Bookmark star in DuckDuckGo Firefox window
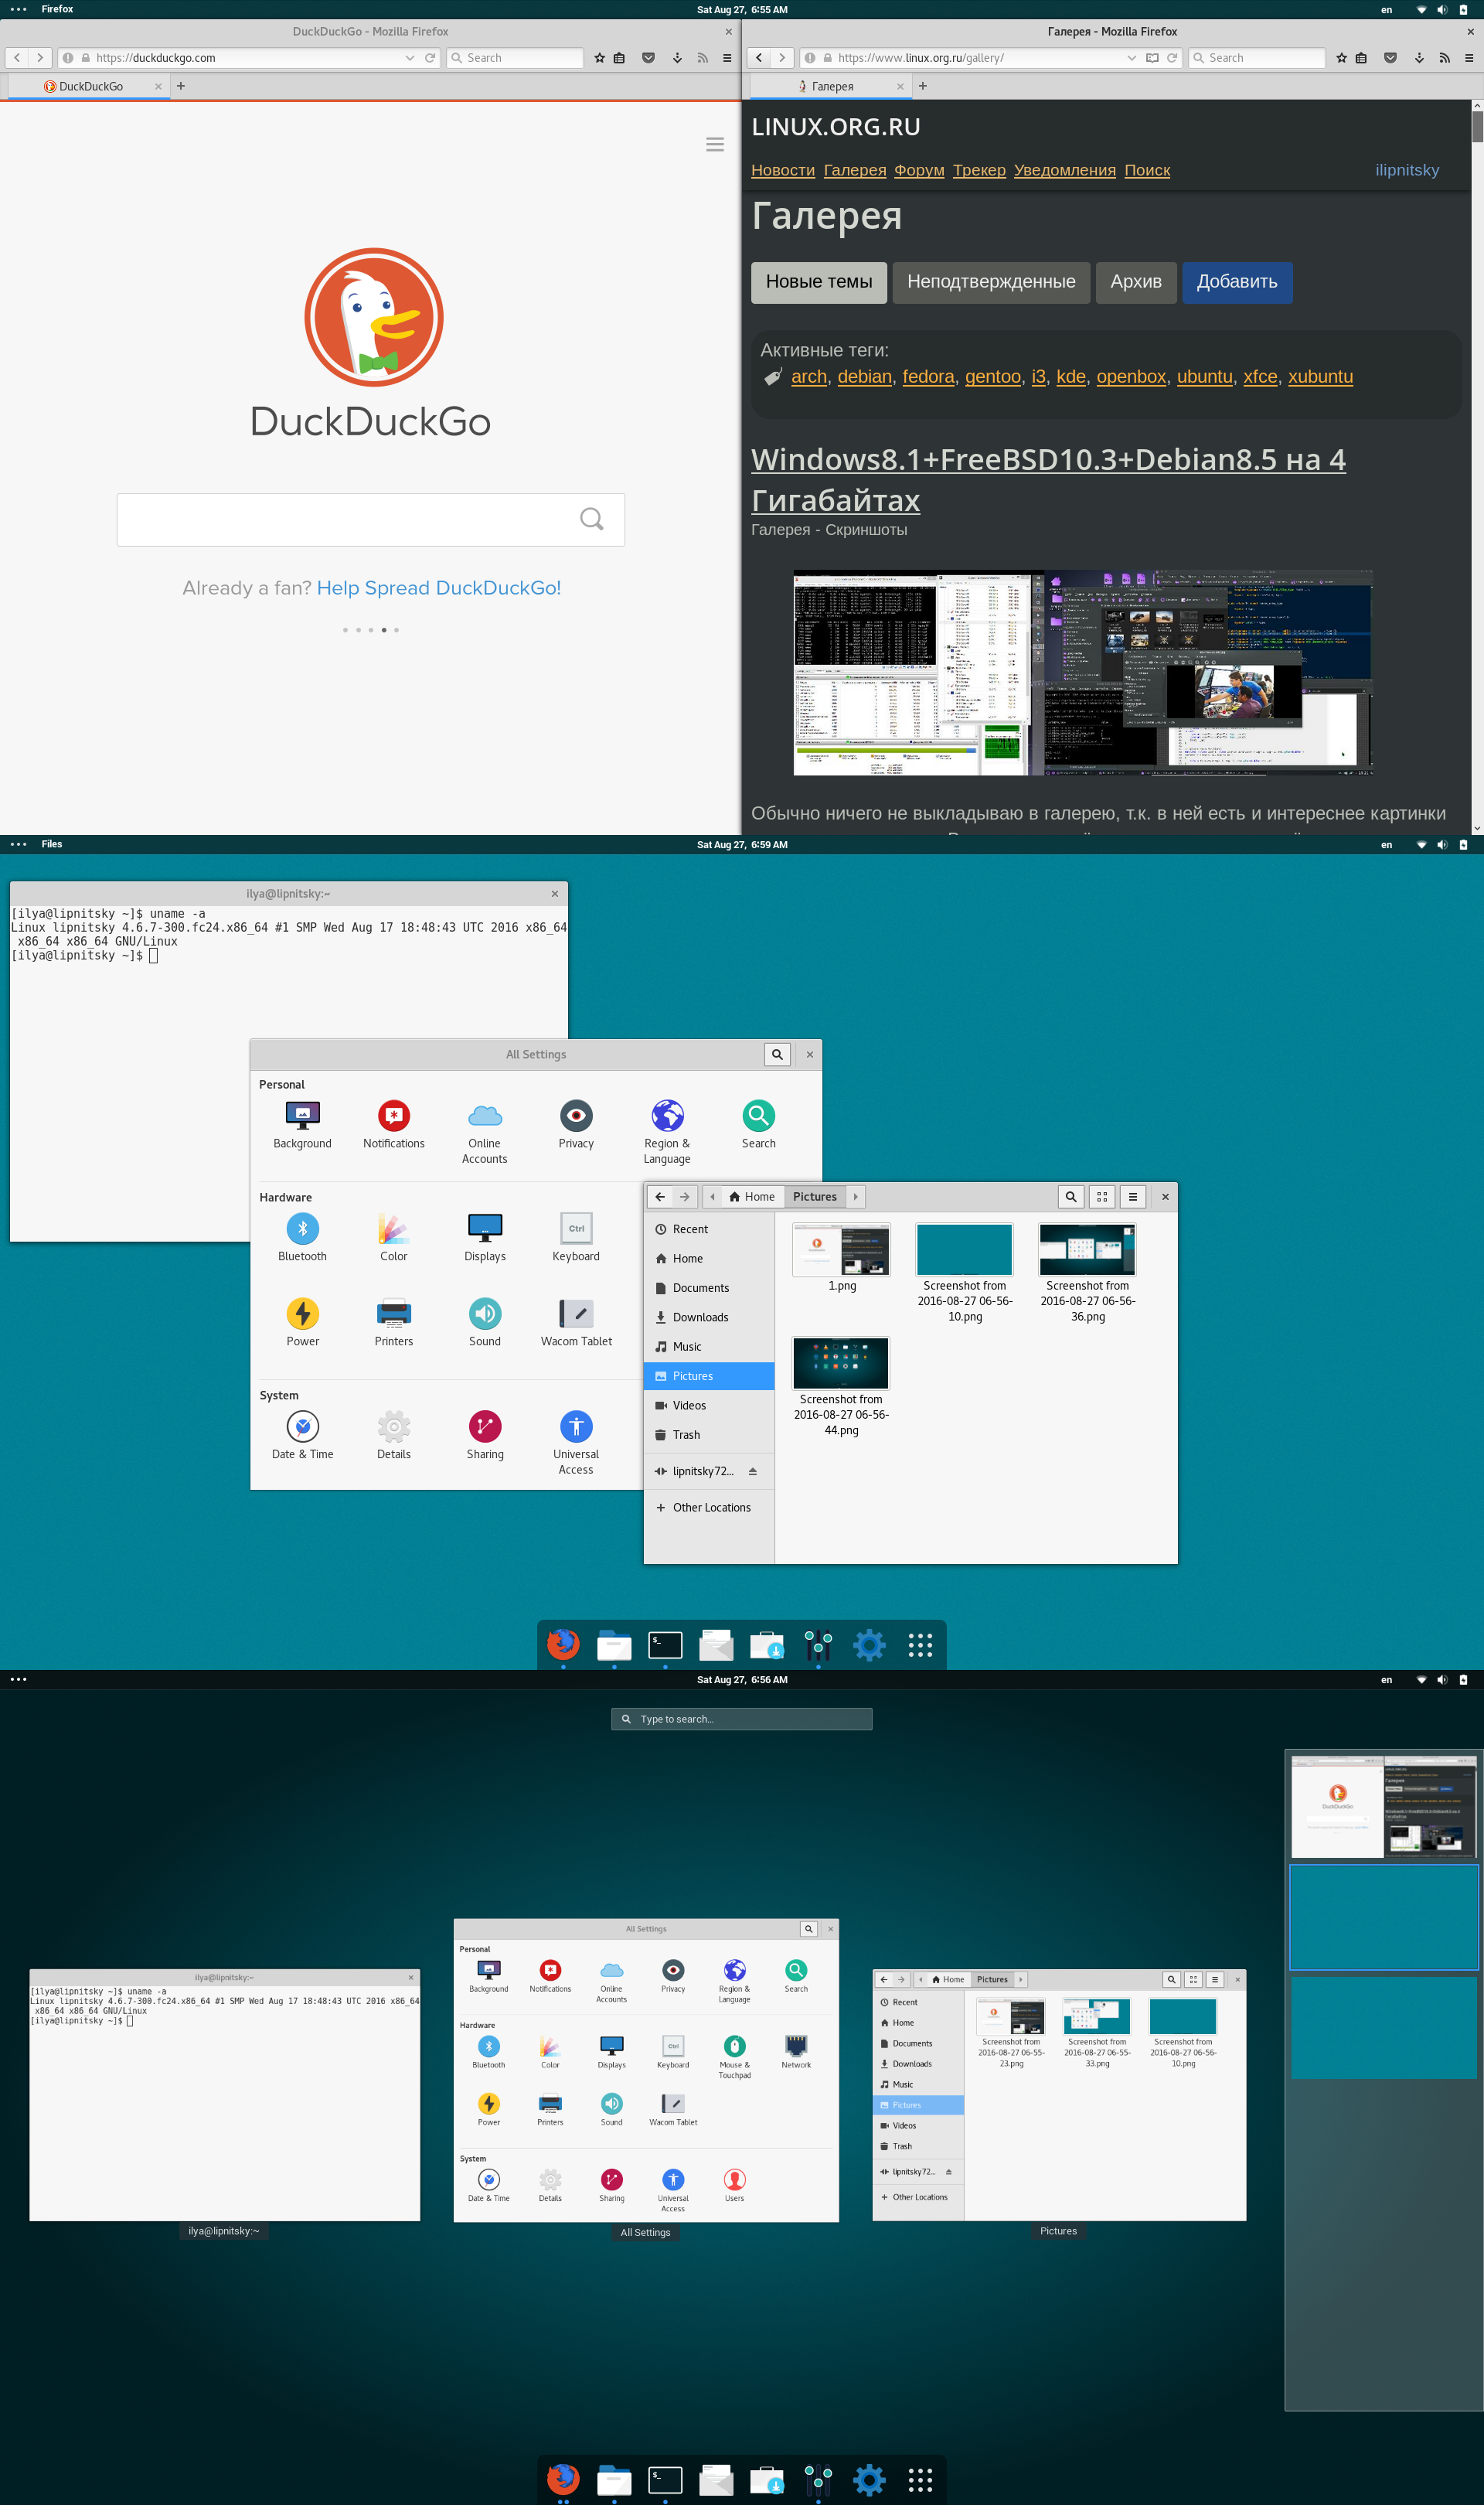 [599, 58]
